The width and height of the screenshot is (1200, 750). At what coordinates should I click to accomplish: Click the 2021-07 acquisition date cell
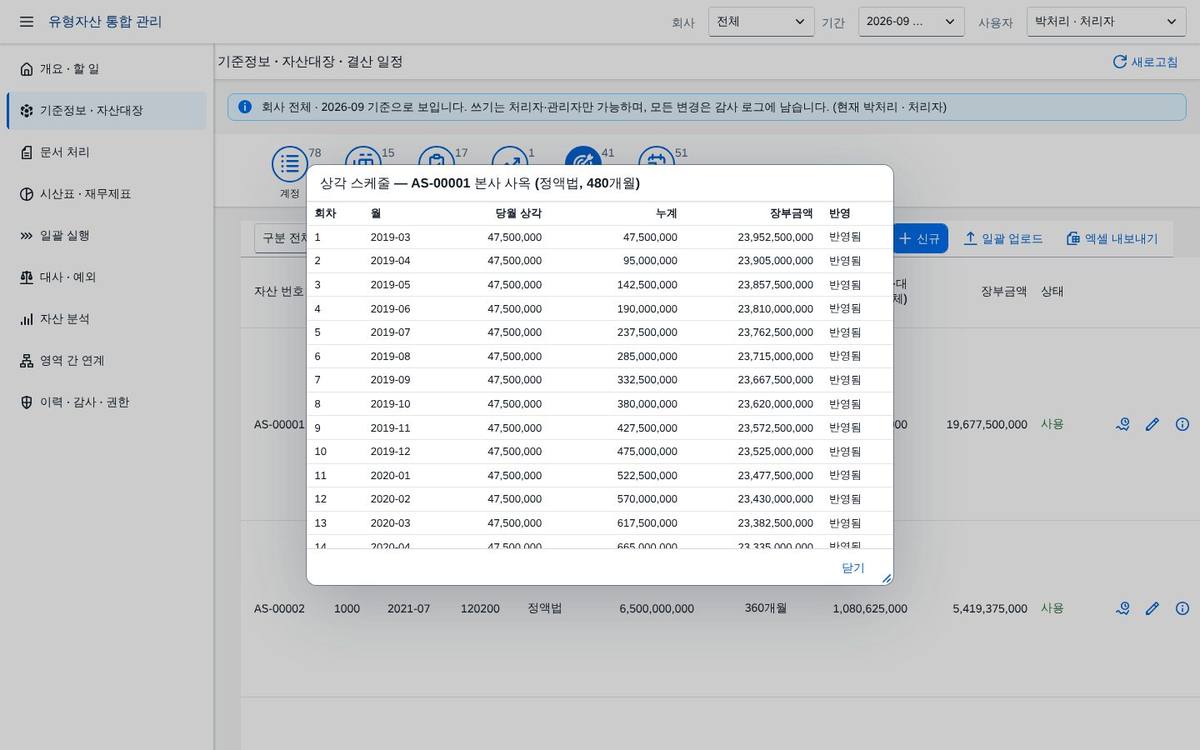click(x=409, y=608)
